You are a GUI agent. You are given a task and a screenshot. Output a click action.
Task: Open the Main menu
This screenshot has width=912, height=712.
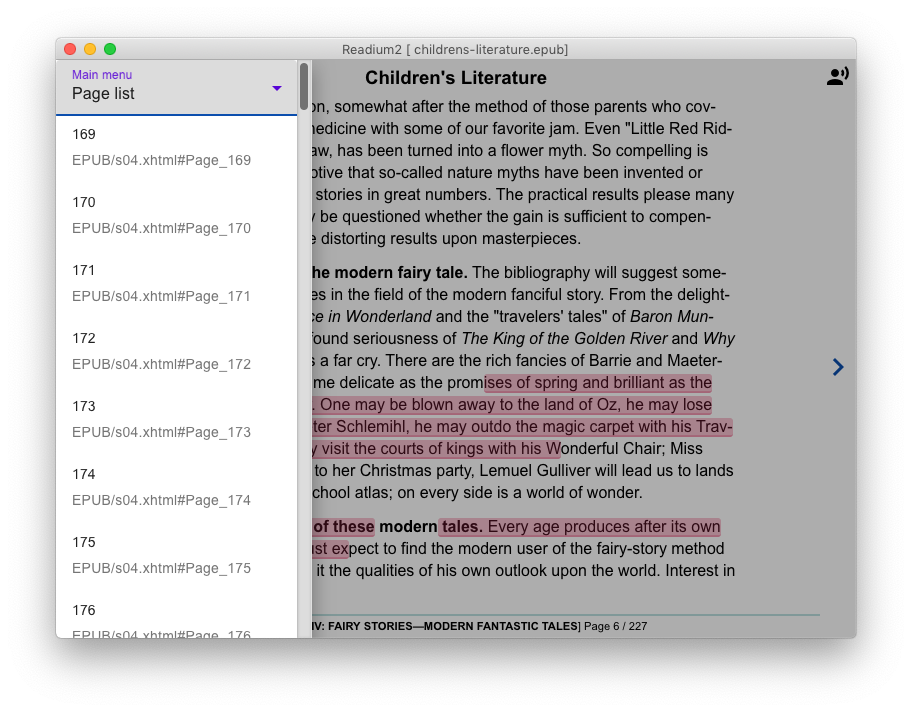pyautogui.click(x=101, y=74)
